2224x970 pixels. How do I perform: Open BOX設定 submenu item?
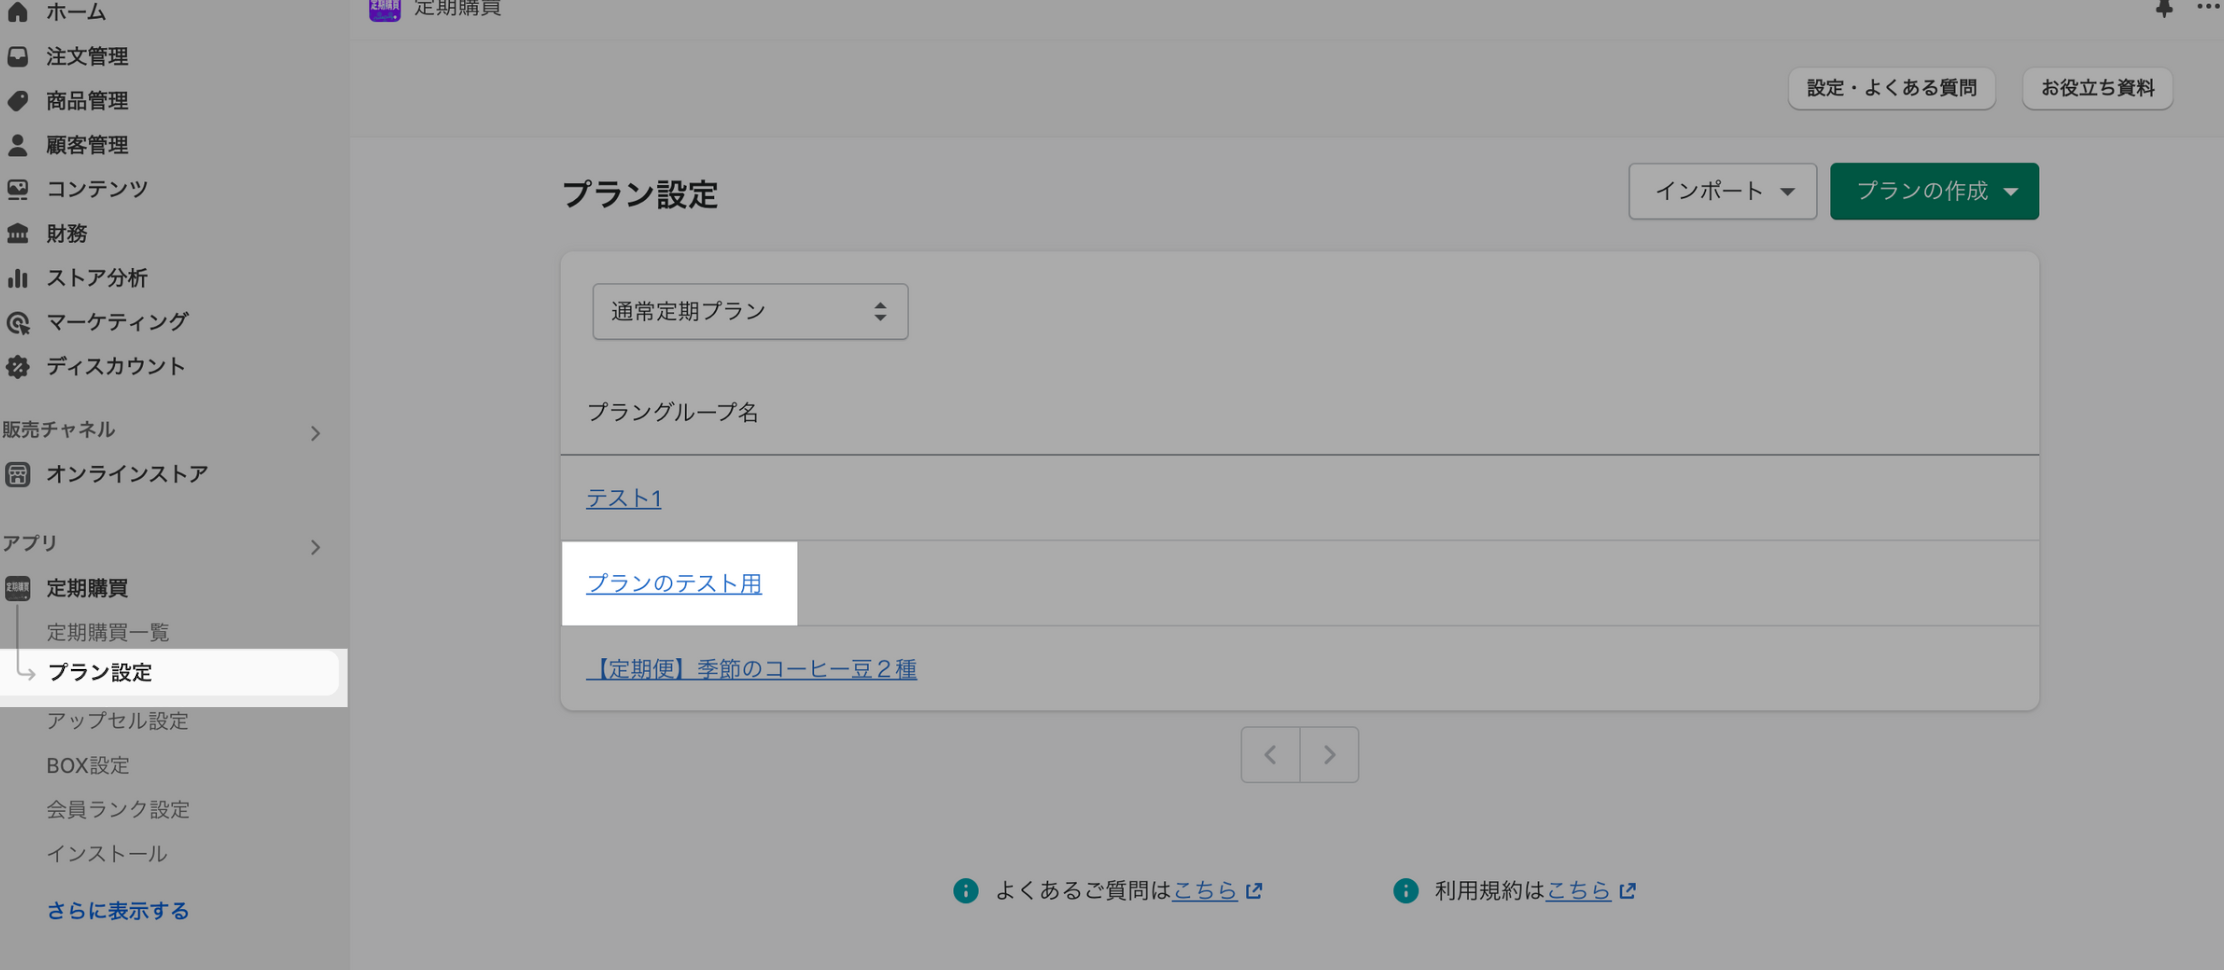click(88, 766)
